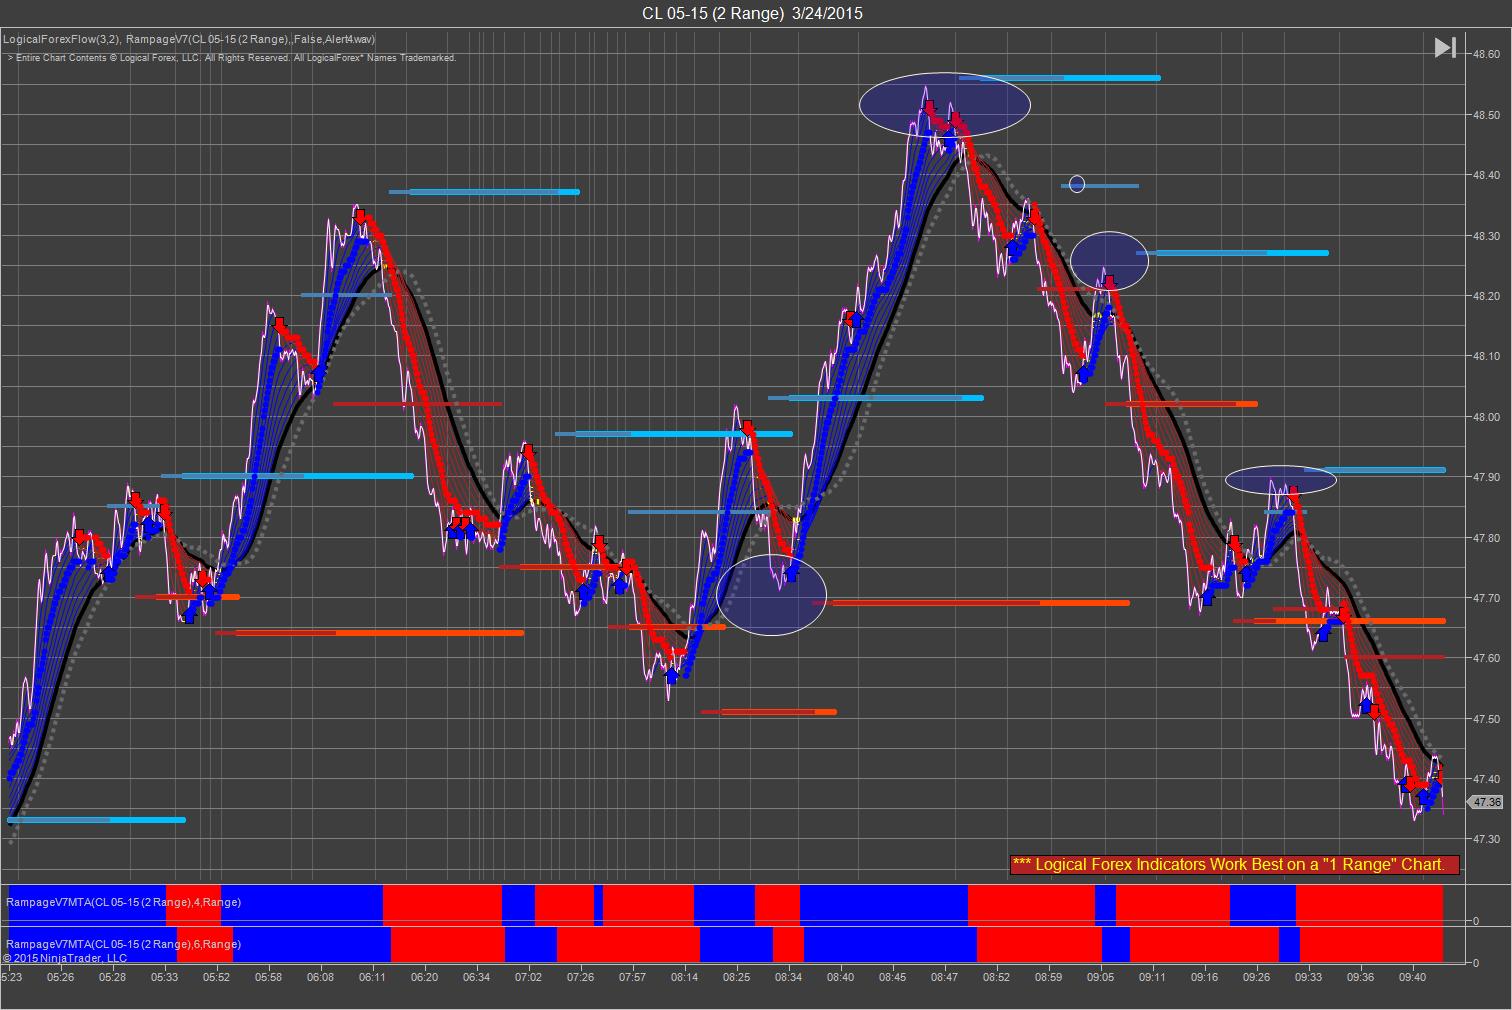
Task: Click the 09:33 time axis label
Action: pos(1309,977)
